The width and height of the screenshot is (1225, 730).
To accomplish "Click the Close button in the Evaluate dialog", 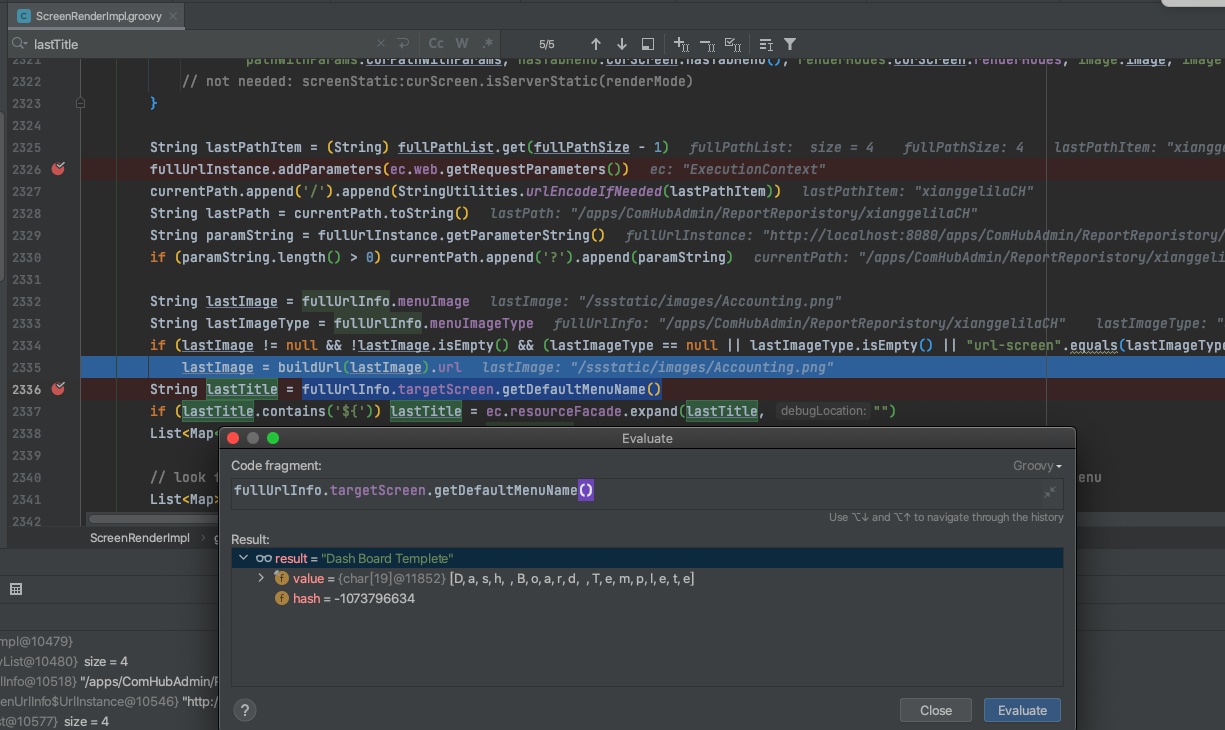I will click(936, 710).
